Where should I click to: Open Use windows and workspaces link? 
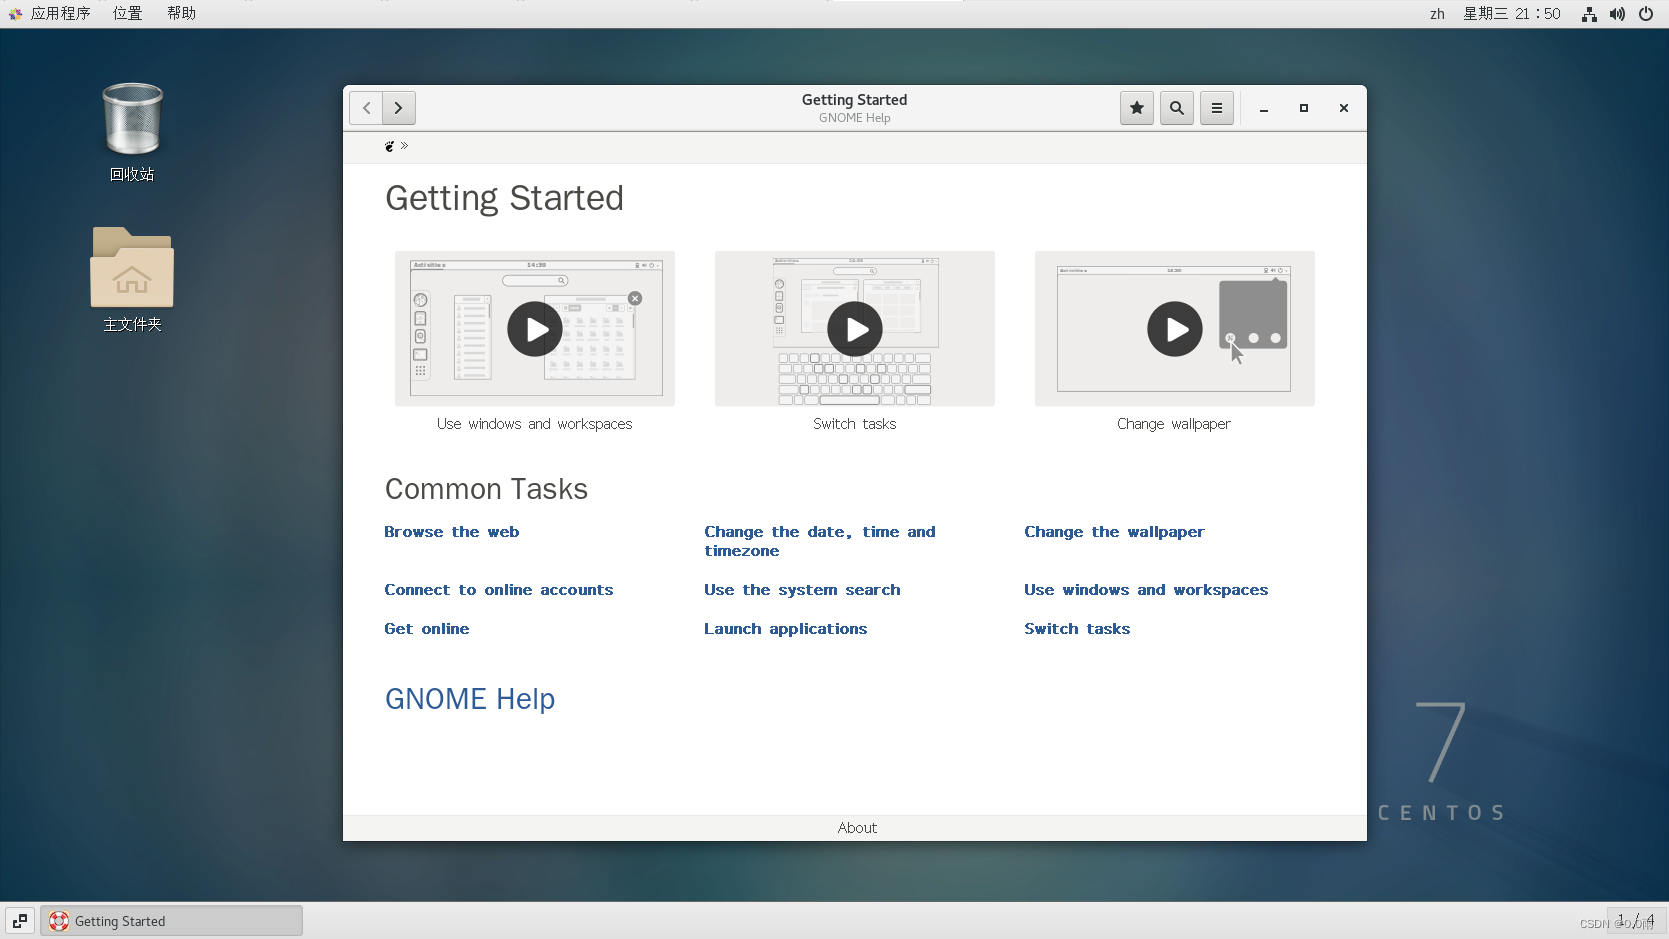pyautogui.click(x=1146, y=590)
